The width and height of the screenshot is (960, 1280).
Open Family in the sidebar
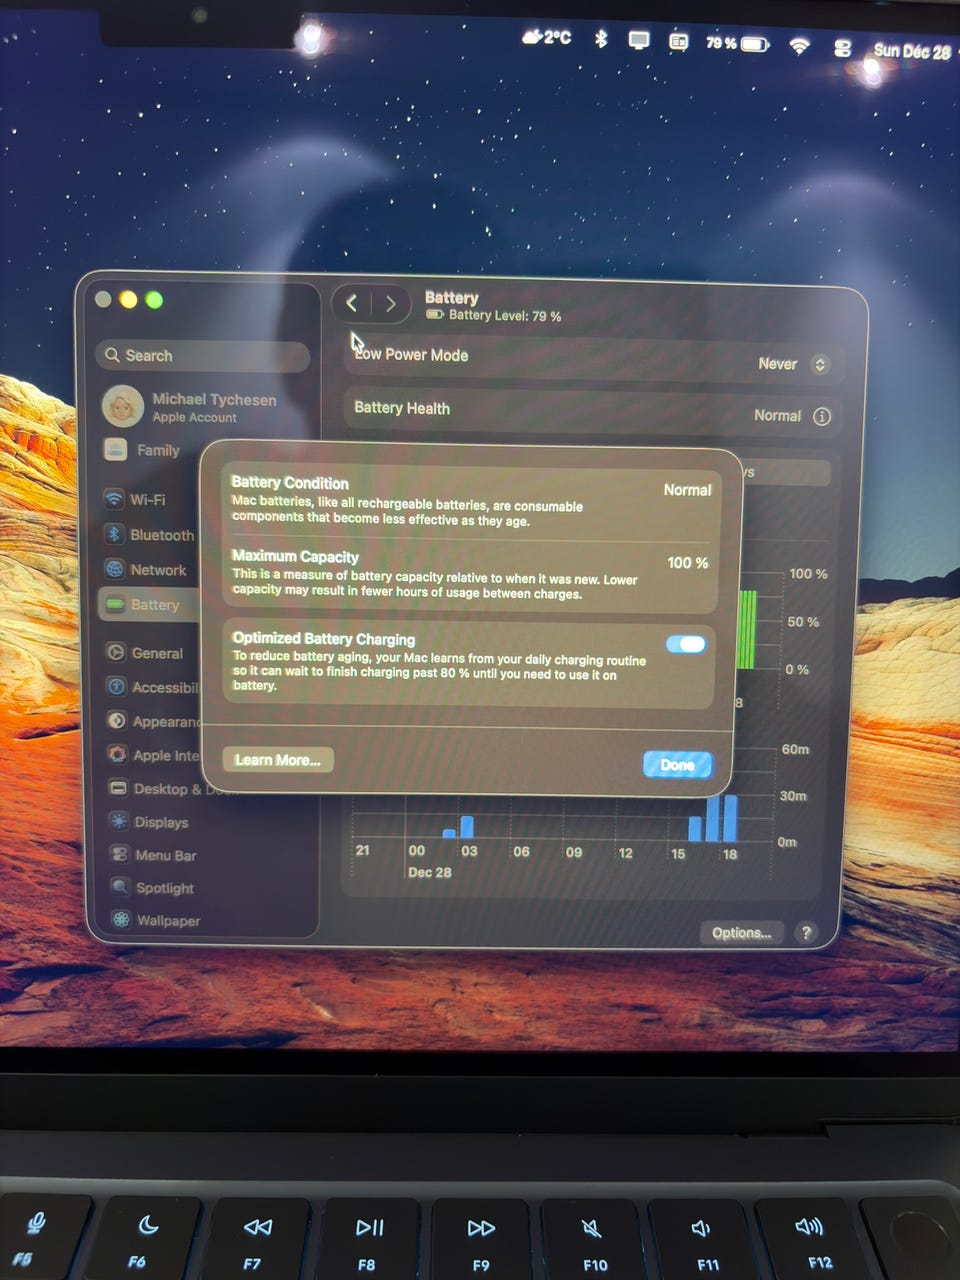click(142, 450)
